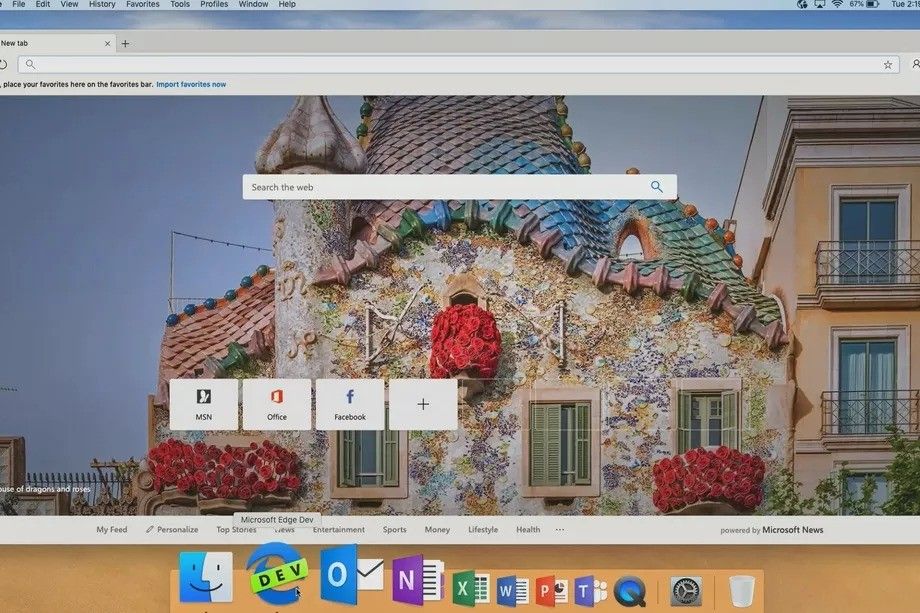Image resolution: width=920 pixels, height=613 pixels.
Task: Click the Import favorites now link
Action: pyautogui.click(x=191, y=84)
